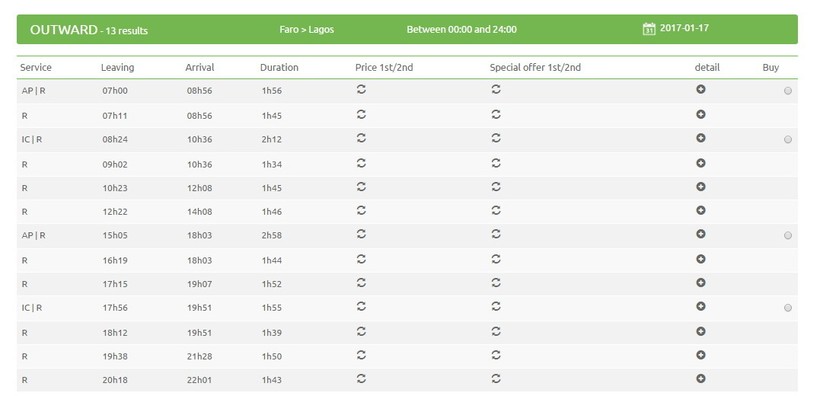Open the detail icon on the 20h18 row
This screenshot has width=820, height=396.
point(701,379)
